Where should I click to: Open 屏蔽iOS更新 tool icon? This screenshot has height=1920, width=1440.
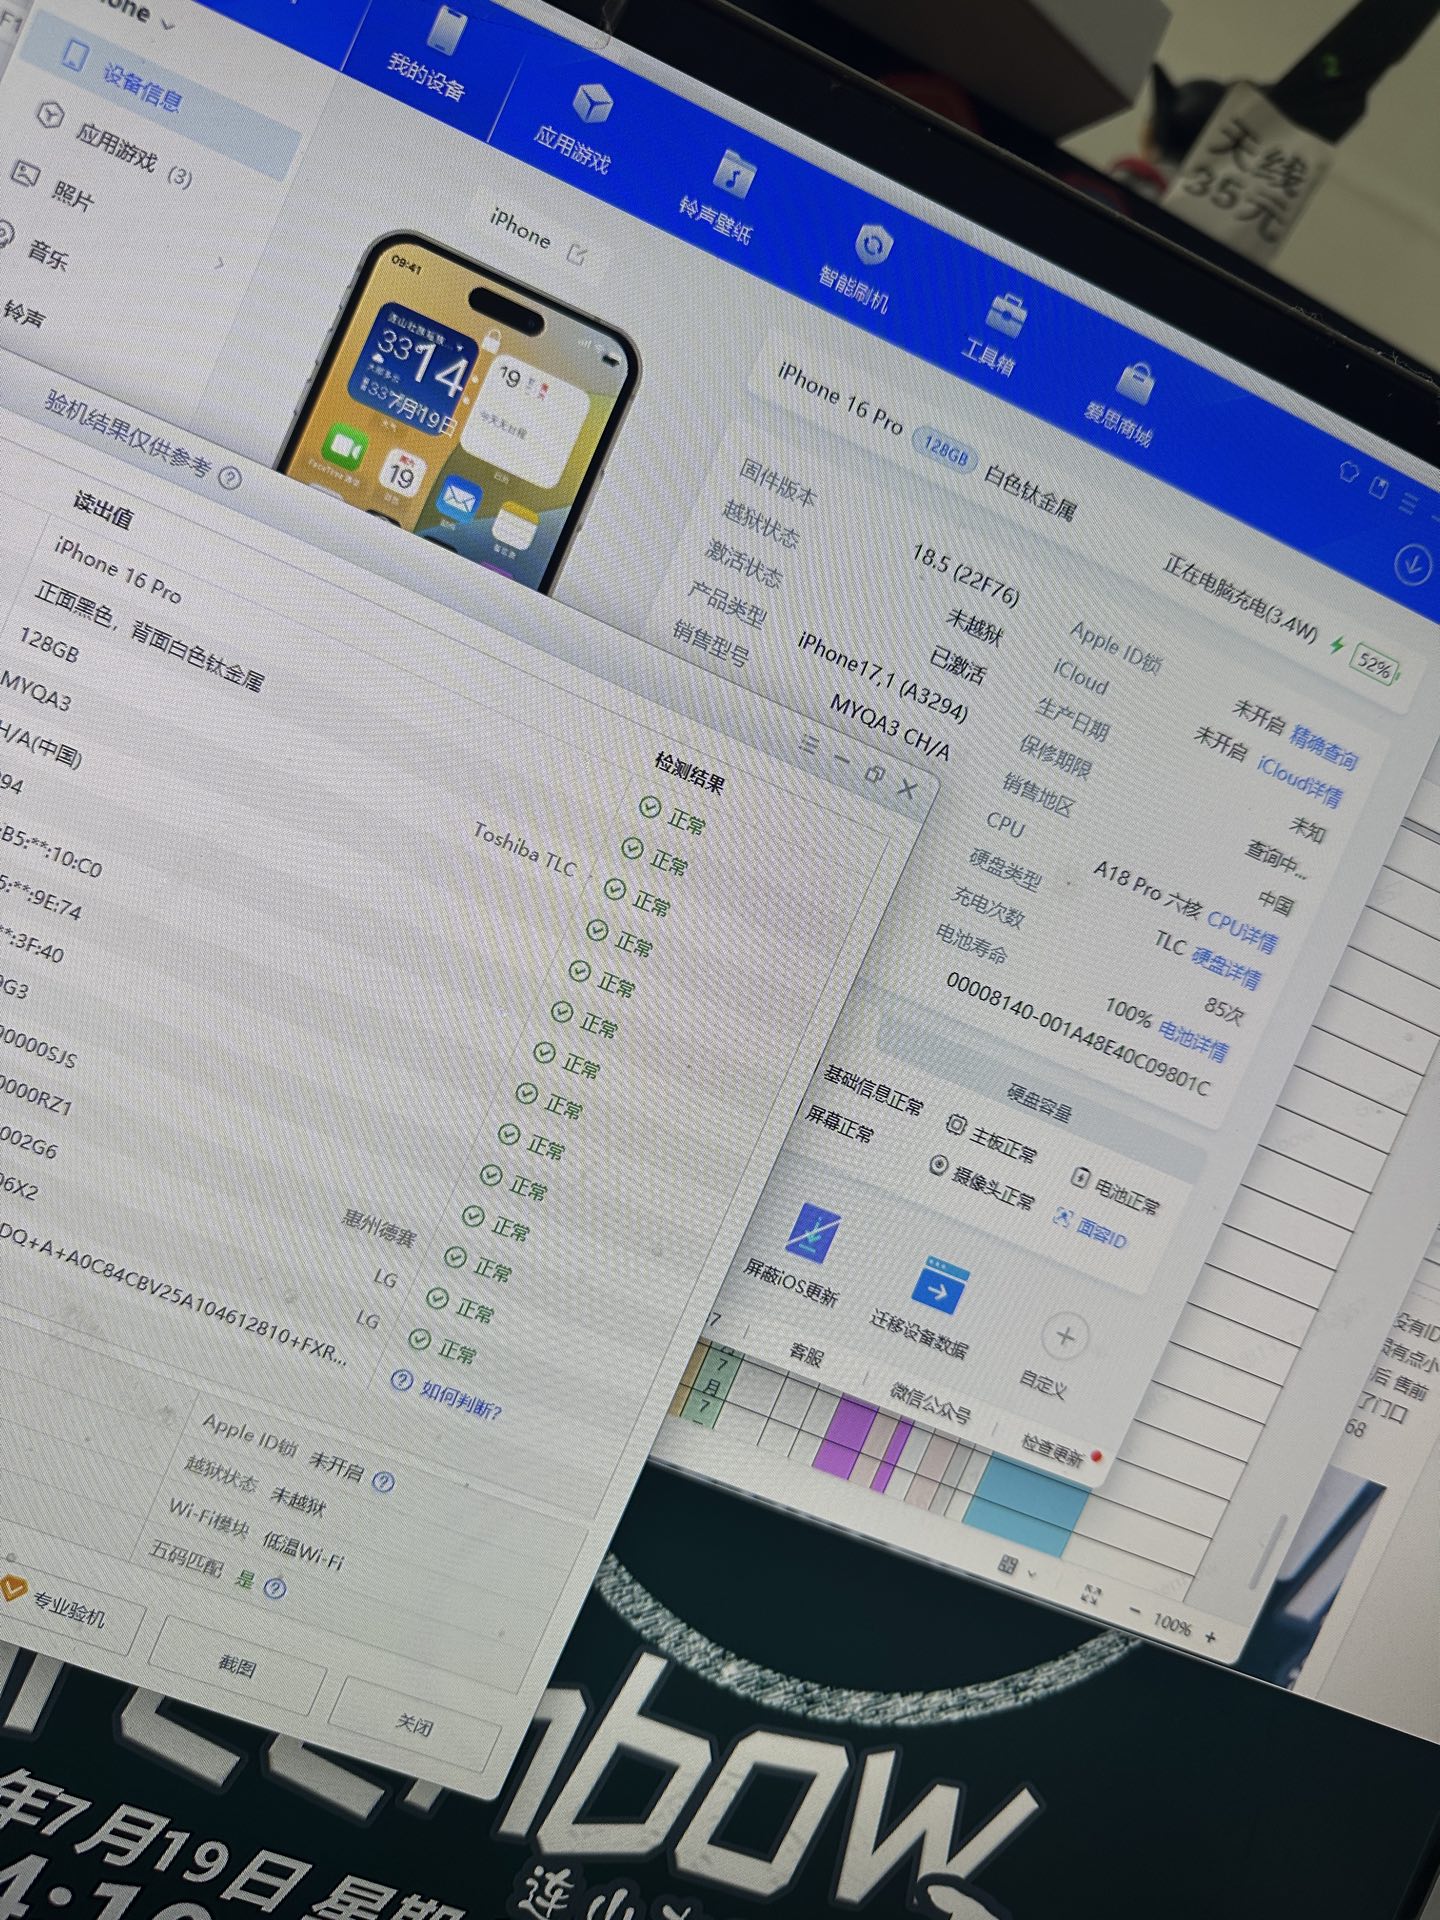(813, 1233)
